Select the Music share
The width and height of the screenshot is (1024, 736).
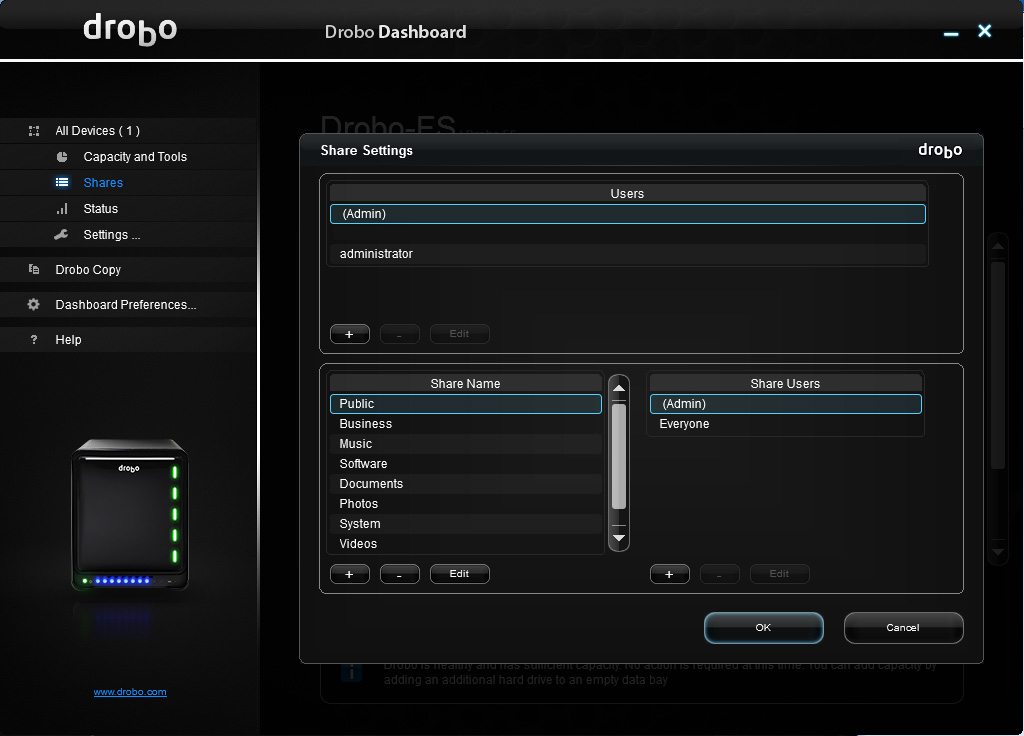click(466, 444)
